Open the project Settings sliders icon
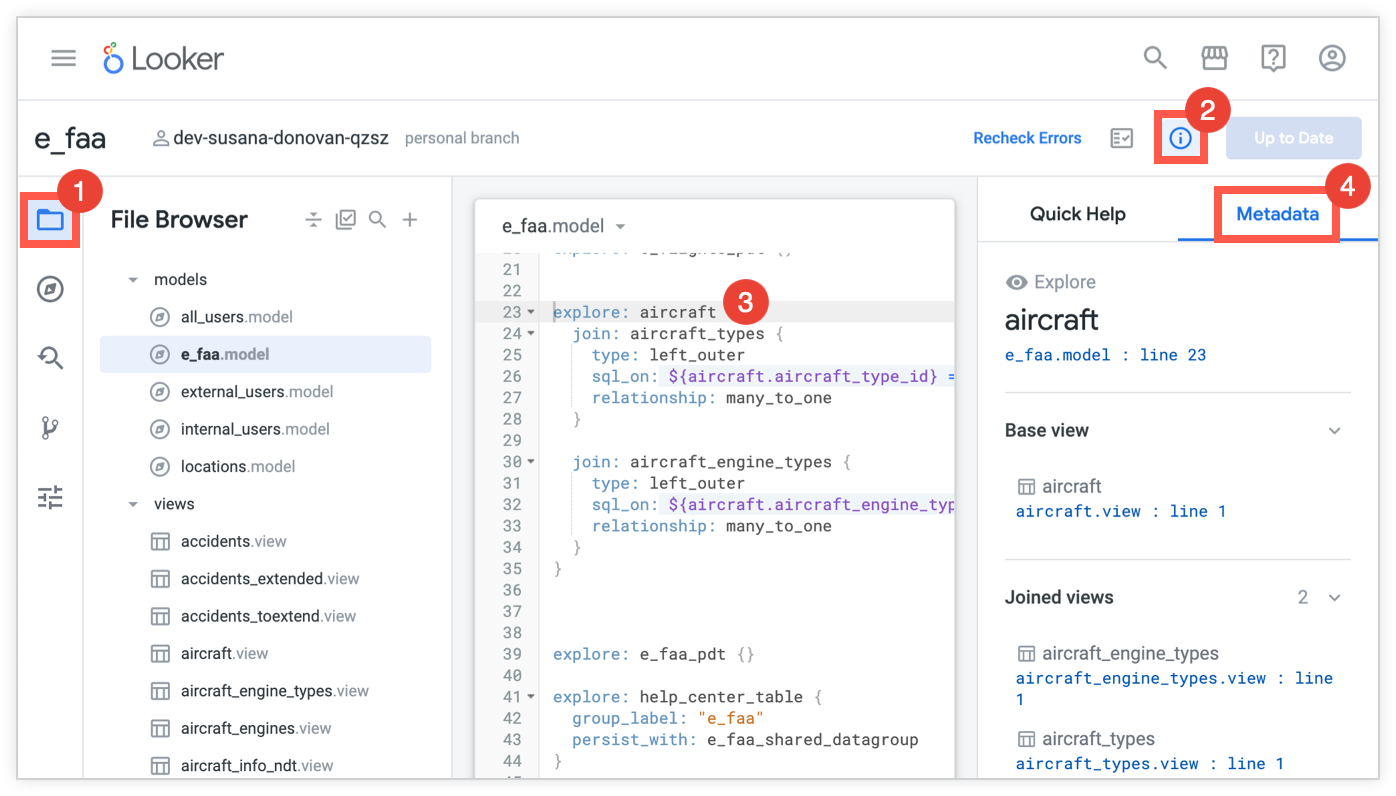The width and height of the screenshot is (1396, 796). 50,497
